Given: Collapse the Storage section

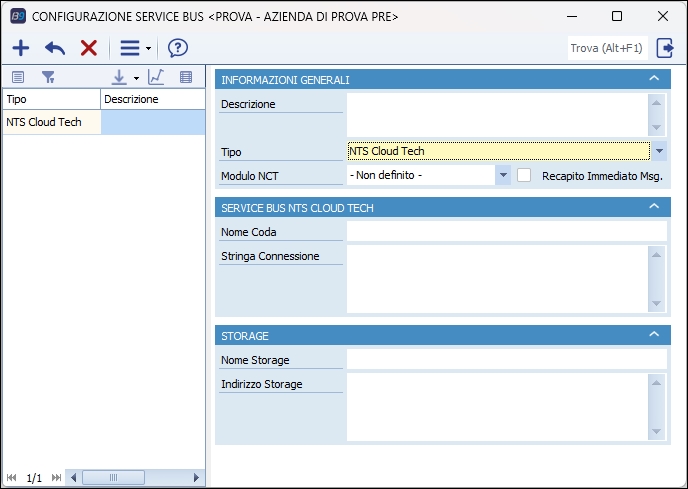Looking at the screenshot, I should (x=654, y=335).
